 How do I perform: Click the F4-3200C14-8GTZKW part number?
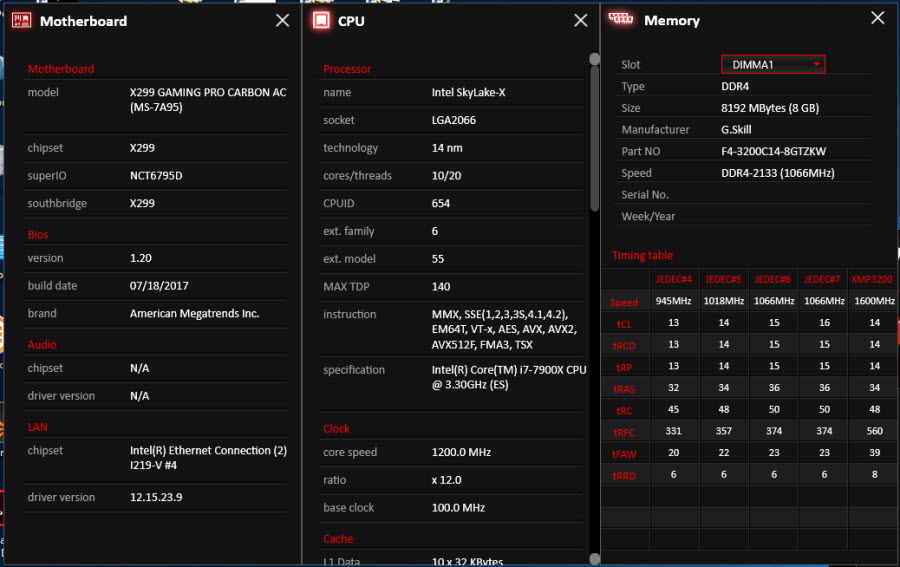click(x=773, y=151)
